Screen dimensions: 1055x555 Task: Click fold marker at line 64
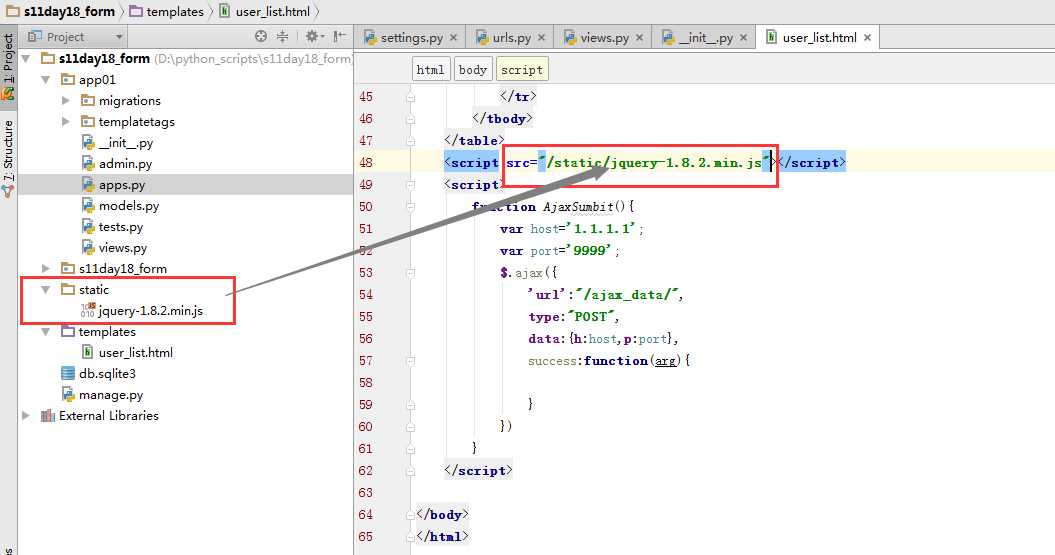(x=410, y=515)
